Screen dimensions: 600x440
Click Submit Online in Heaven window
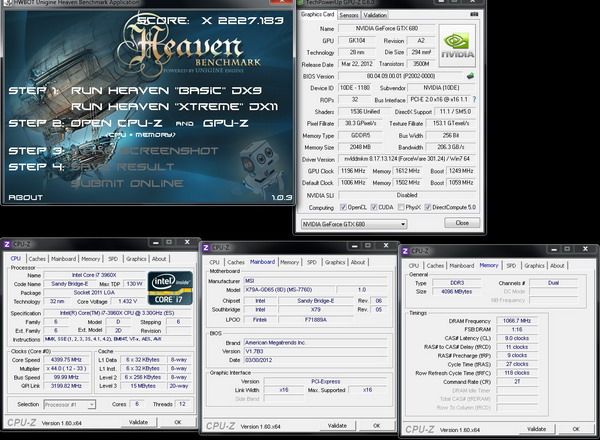point(127,183)
